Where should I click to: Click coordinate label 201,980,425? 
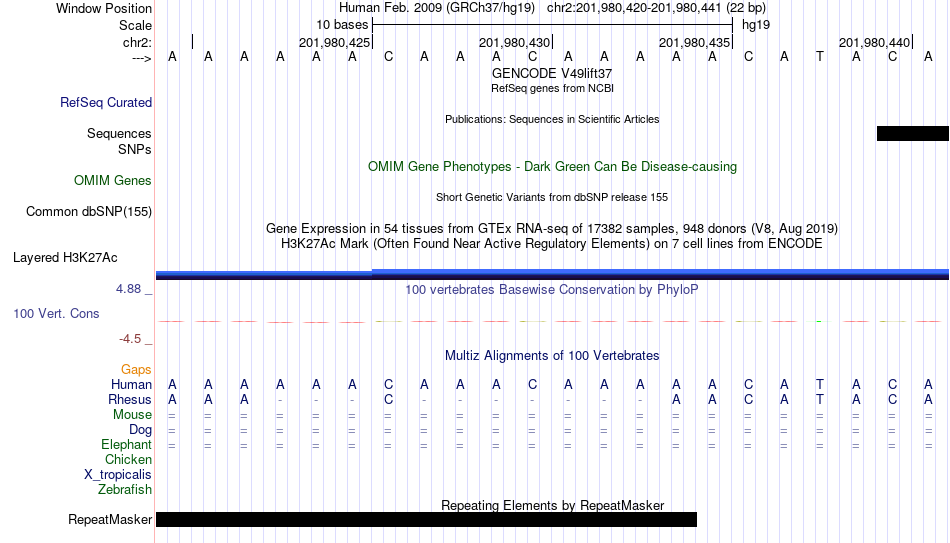pyautogui.click(x=334, y=42)
